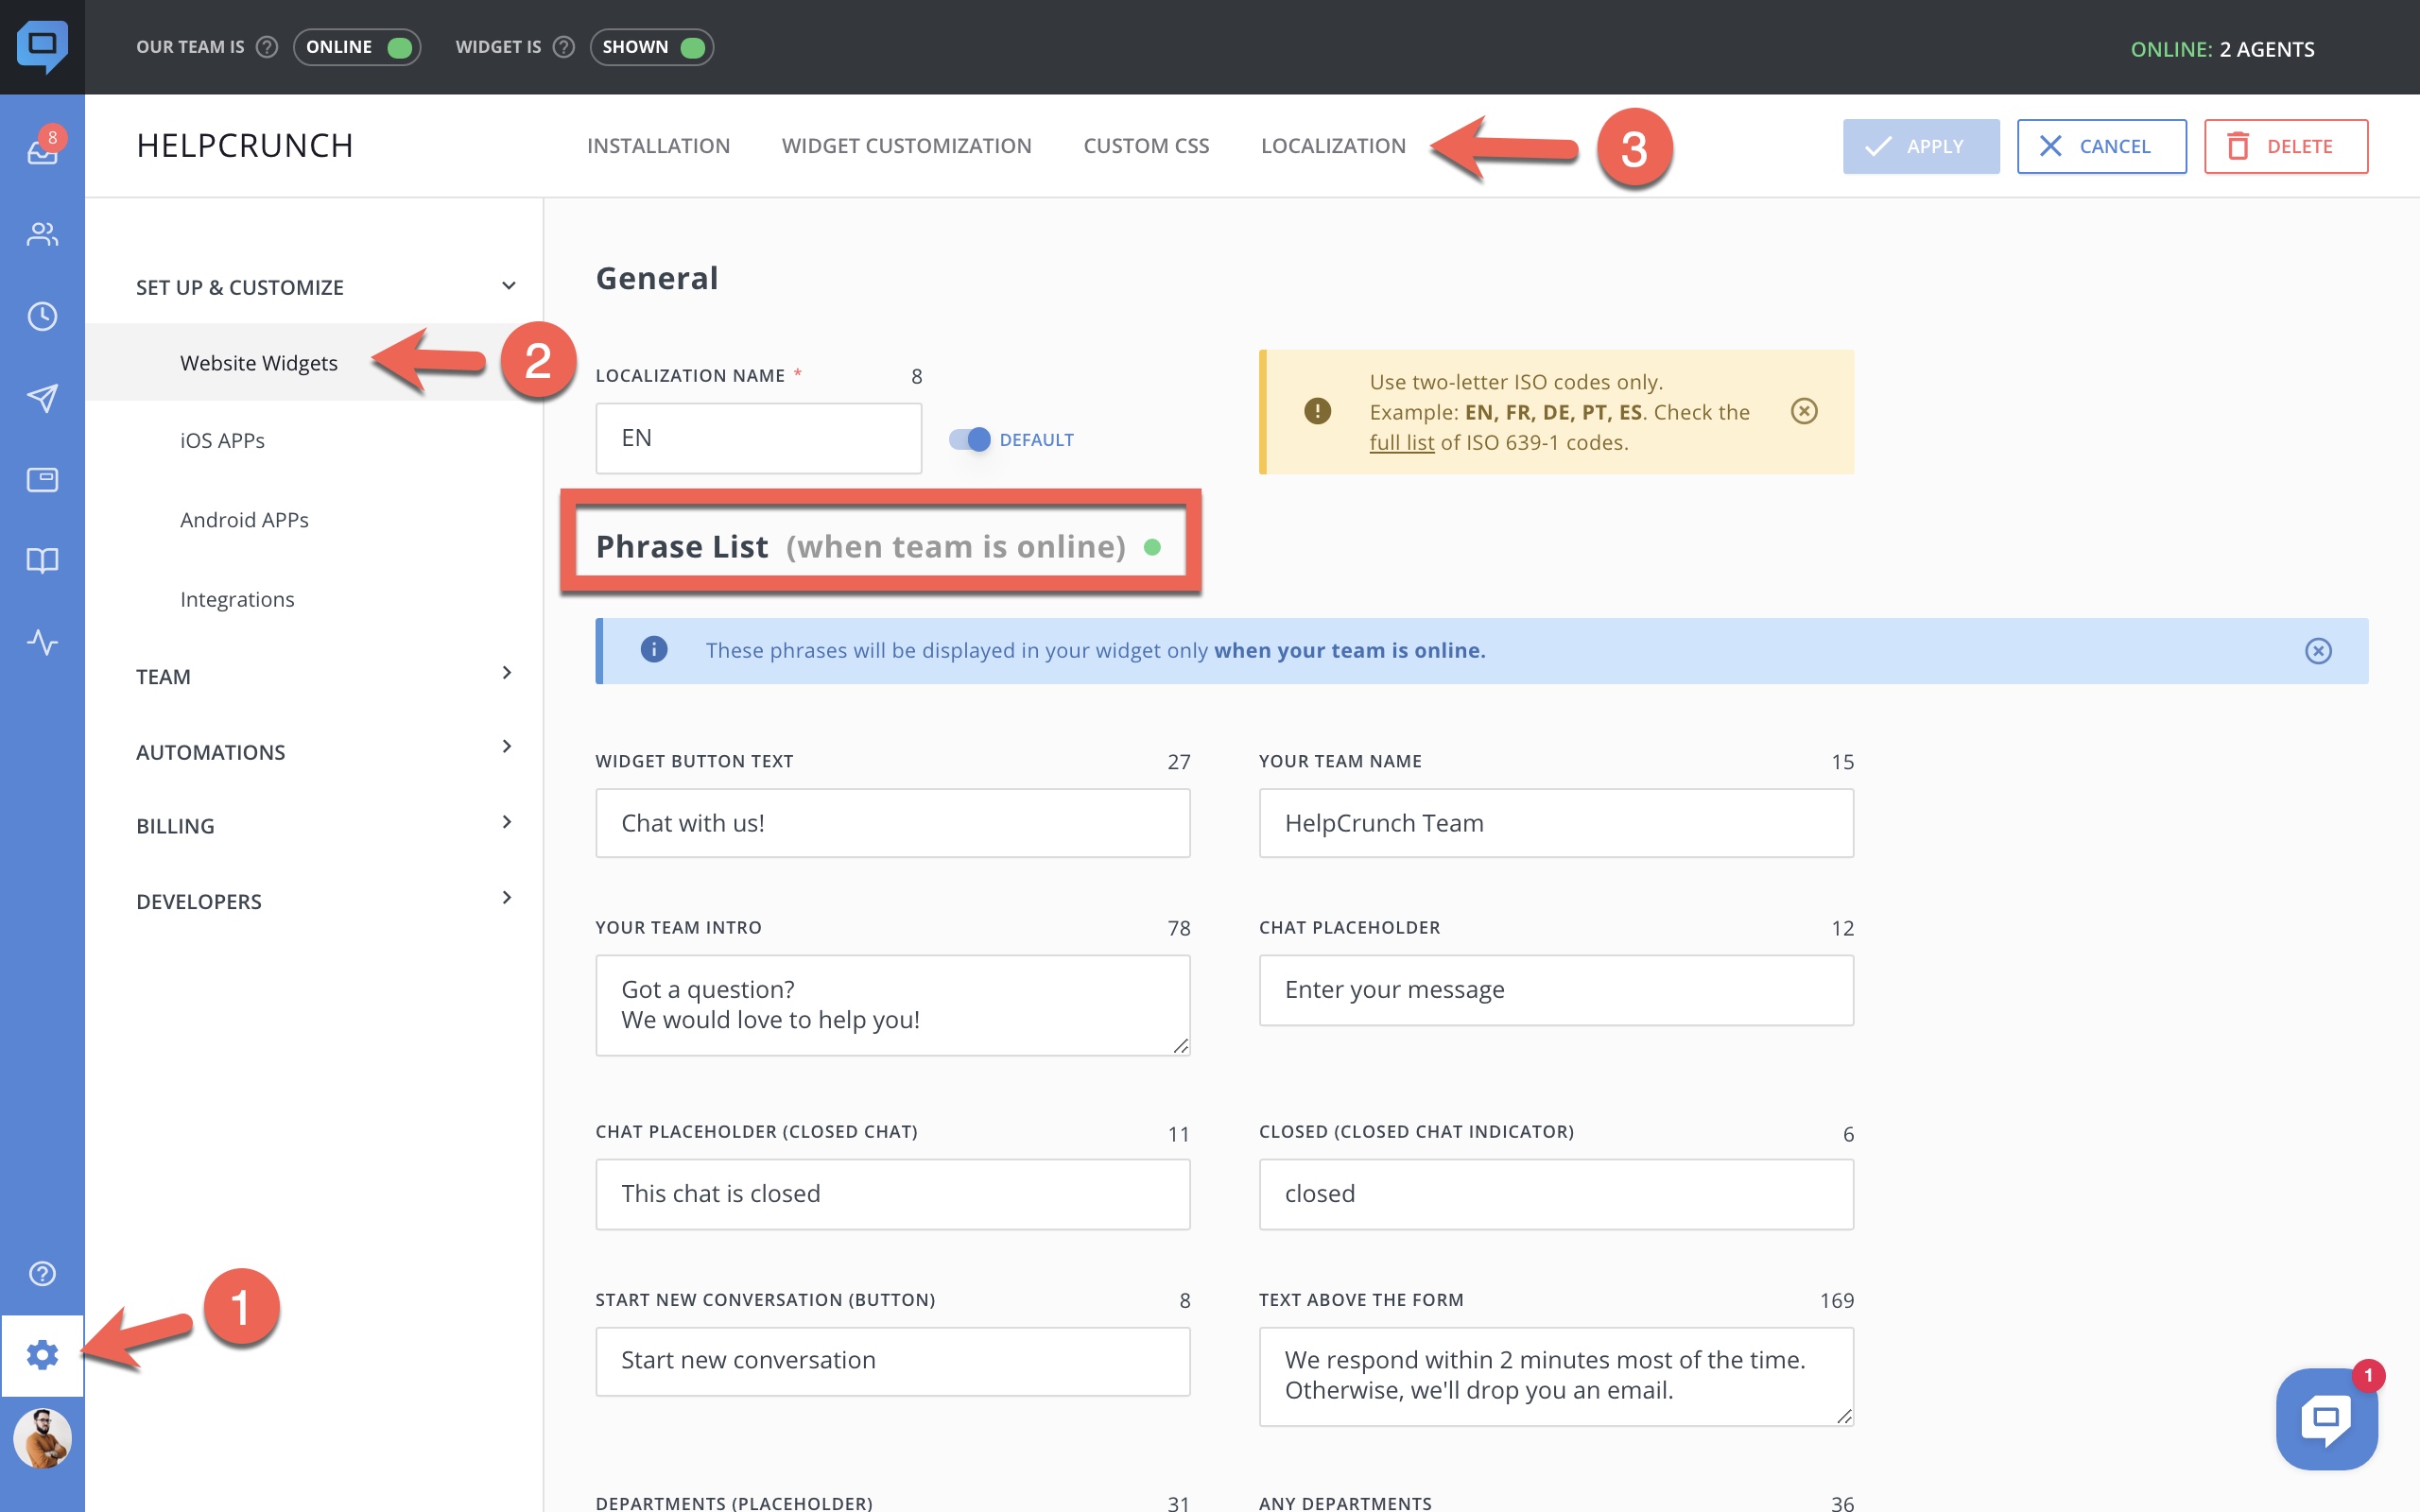Open the help question mark sidebar icon
The height and width of the screenshot is (1512, 2420).
click(42, 1273)
